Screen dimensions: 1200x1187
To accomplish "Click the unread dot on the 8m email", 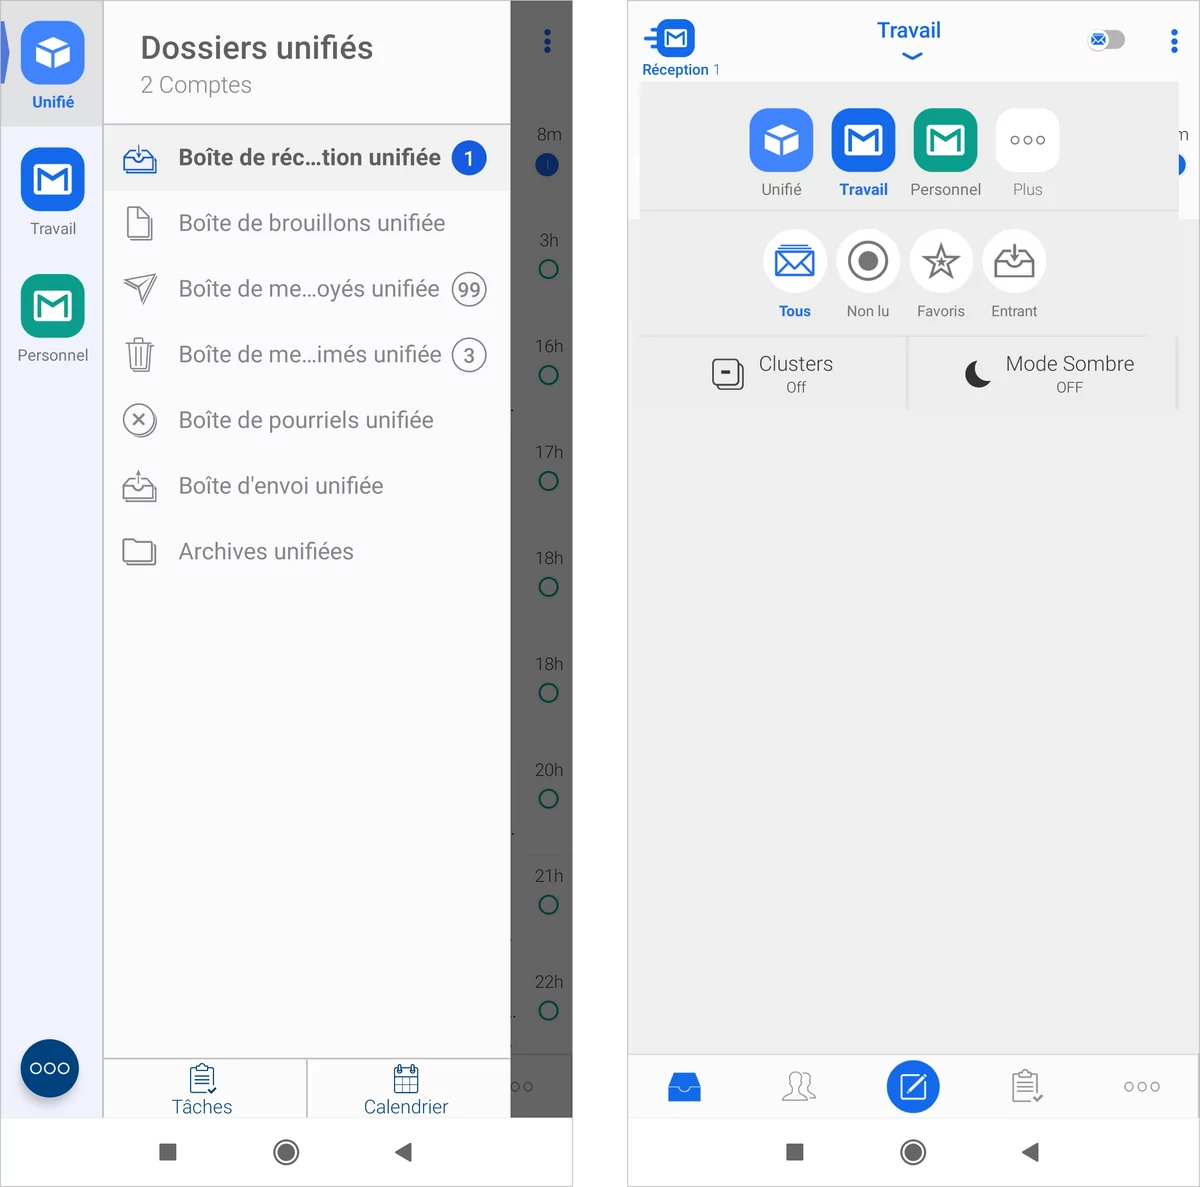I will click(547, 165).
